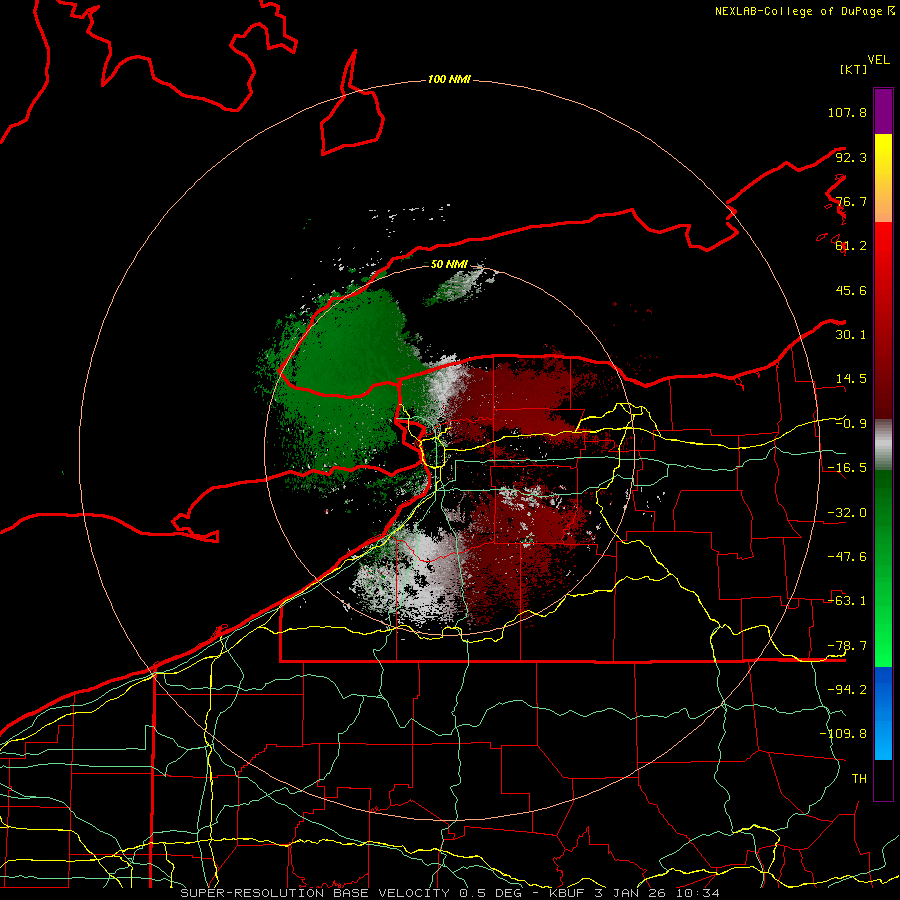
Task: Click the -63.1 scale value
Action: pyautogui.click(x=847, y=601)
